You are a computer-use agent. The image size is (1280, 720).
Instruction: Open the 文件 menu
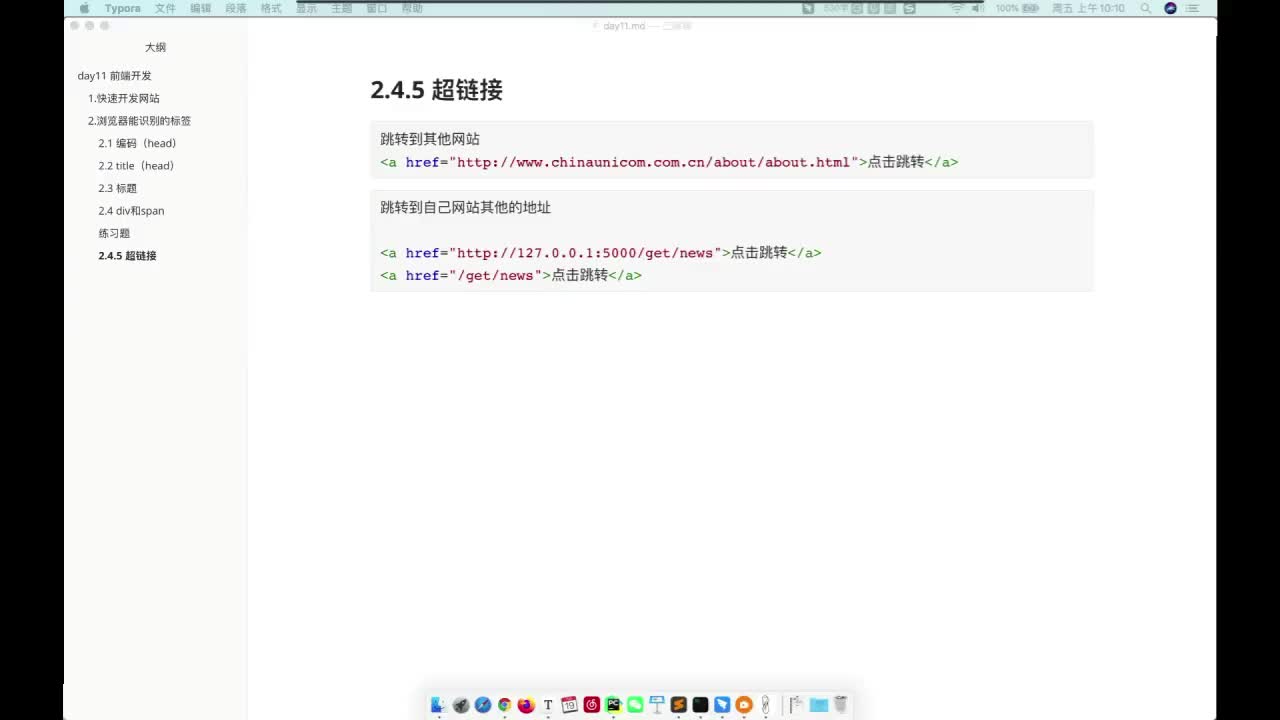[x=165, y=8]
